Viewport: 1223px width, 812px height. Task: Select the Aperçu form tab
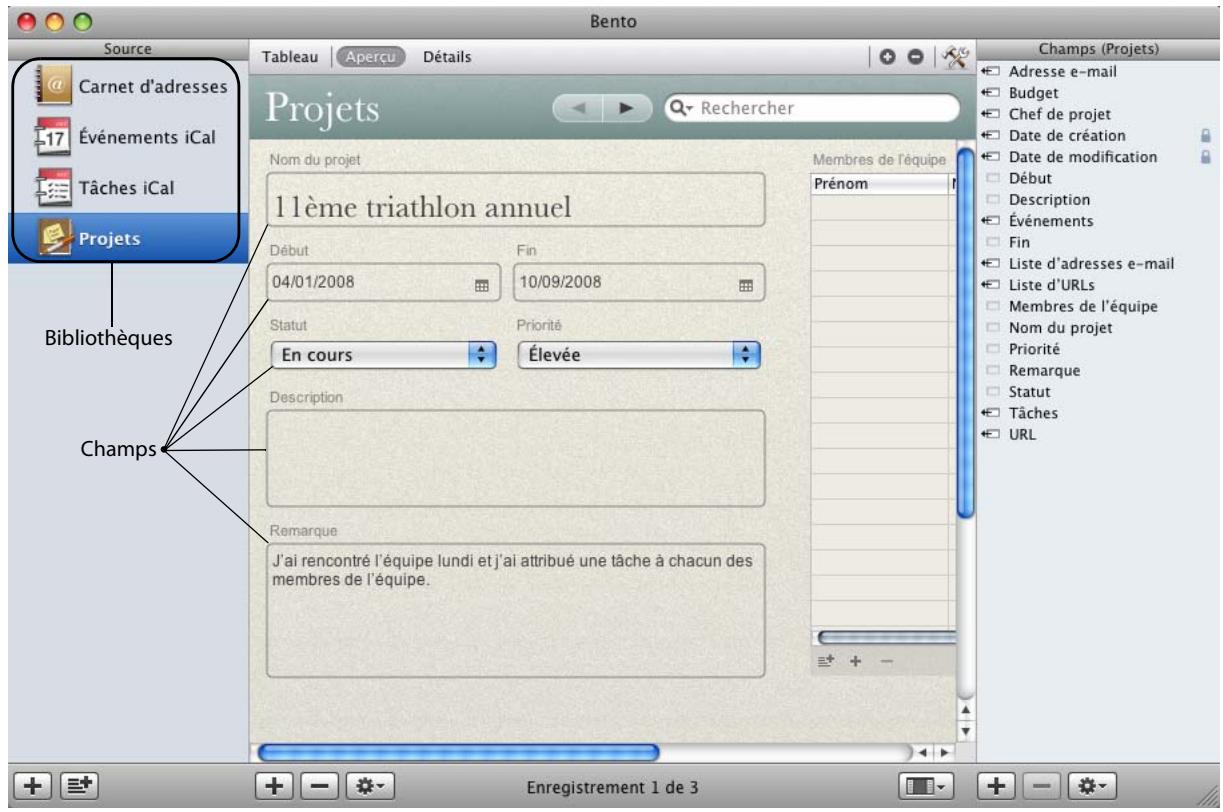(x=370, y=58)
